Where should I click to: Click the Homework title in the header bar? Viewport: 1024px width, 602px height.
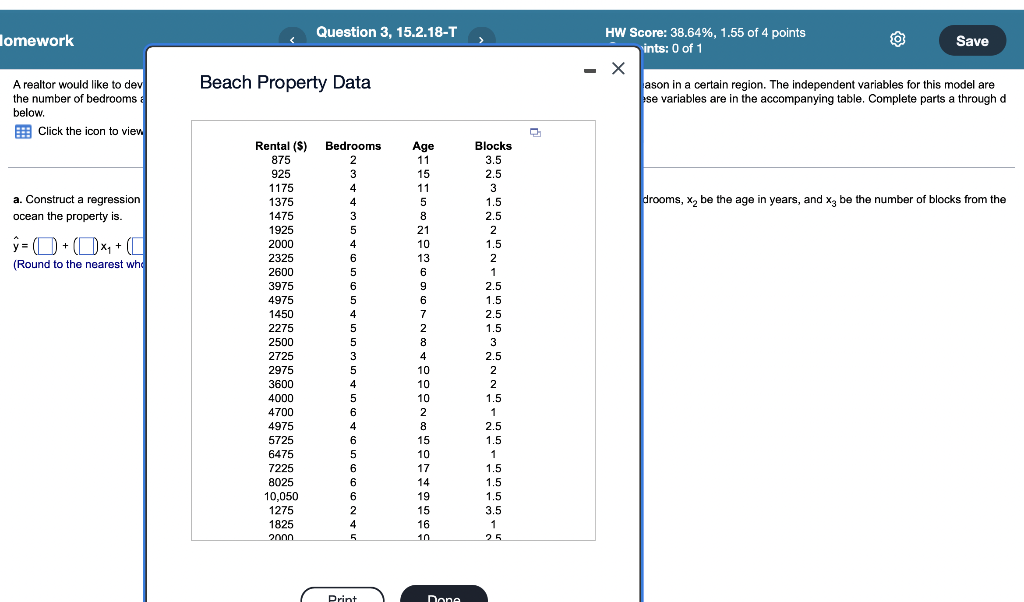tap(36, 40)
